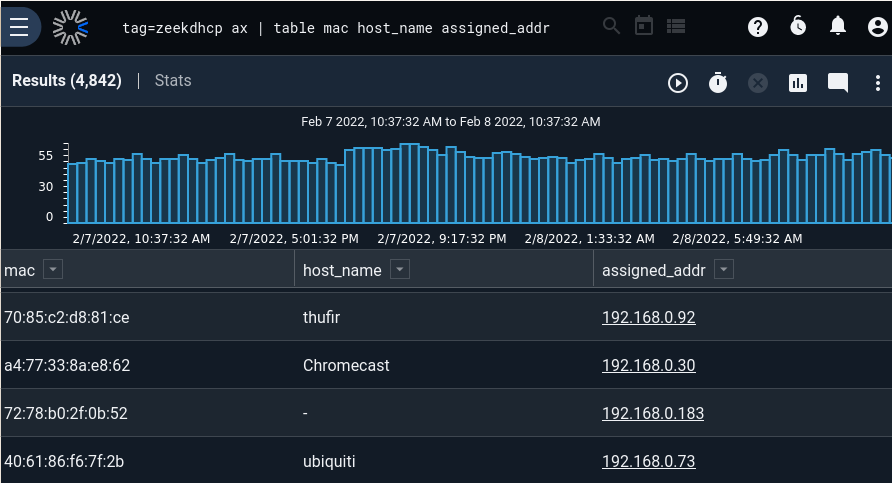Open the comment notes icon

click(837, 83)
